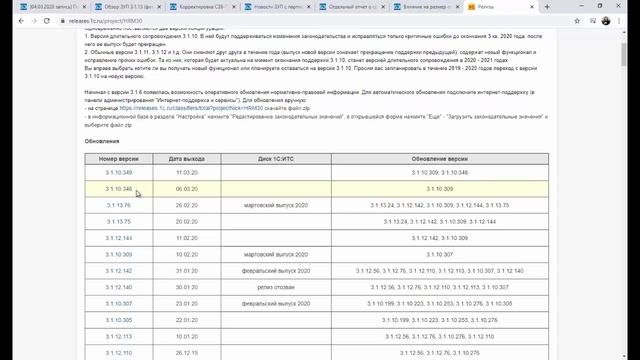
Task: Select the date 06.03.20 cell
Action: 187,189
